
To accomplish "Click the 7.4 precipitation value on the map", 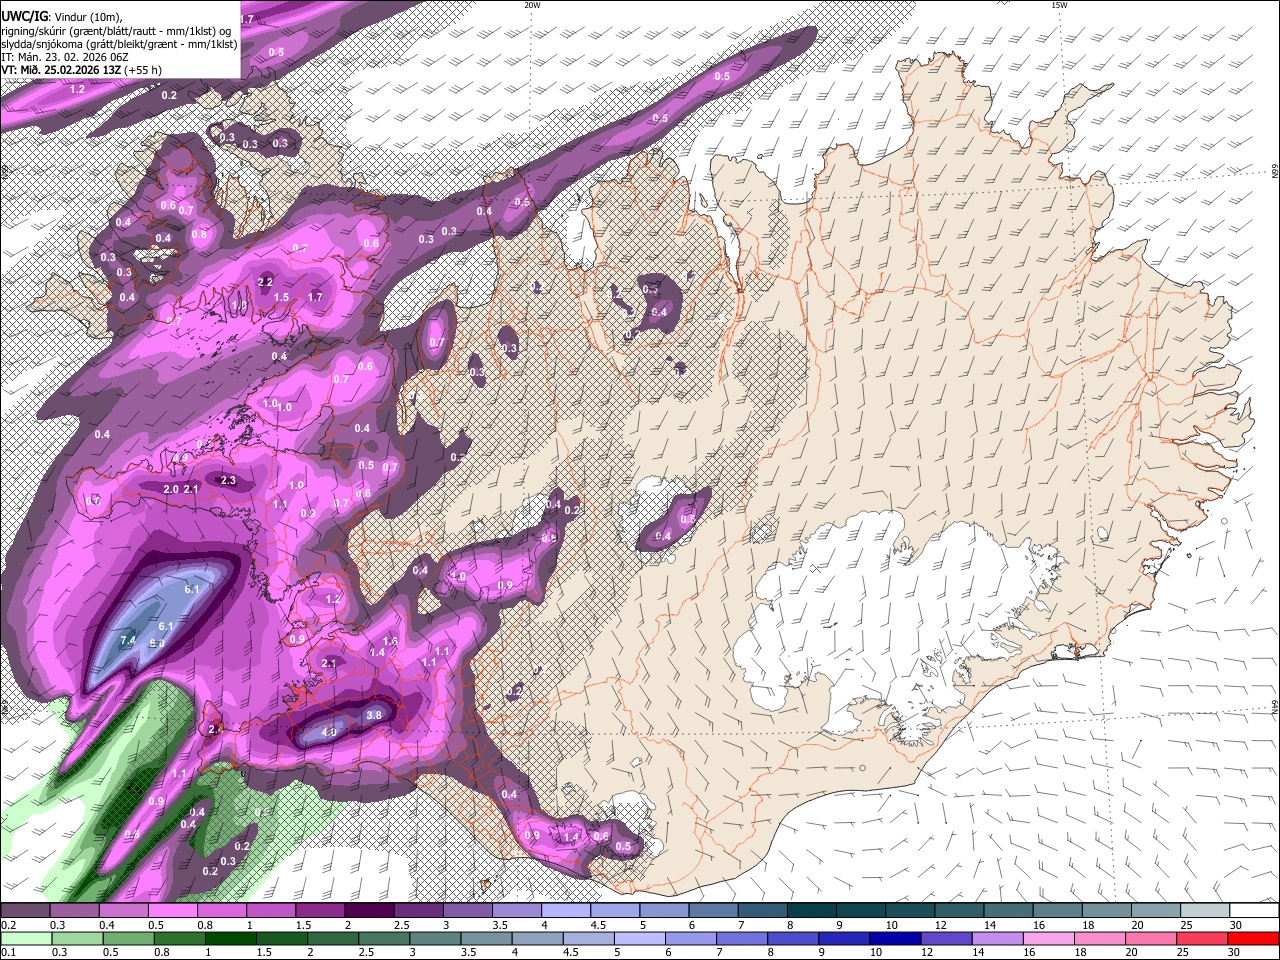I will [127, 640].
